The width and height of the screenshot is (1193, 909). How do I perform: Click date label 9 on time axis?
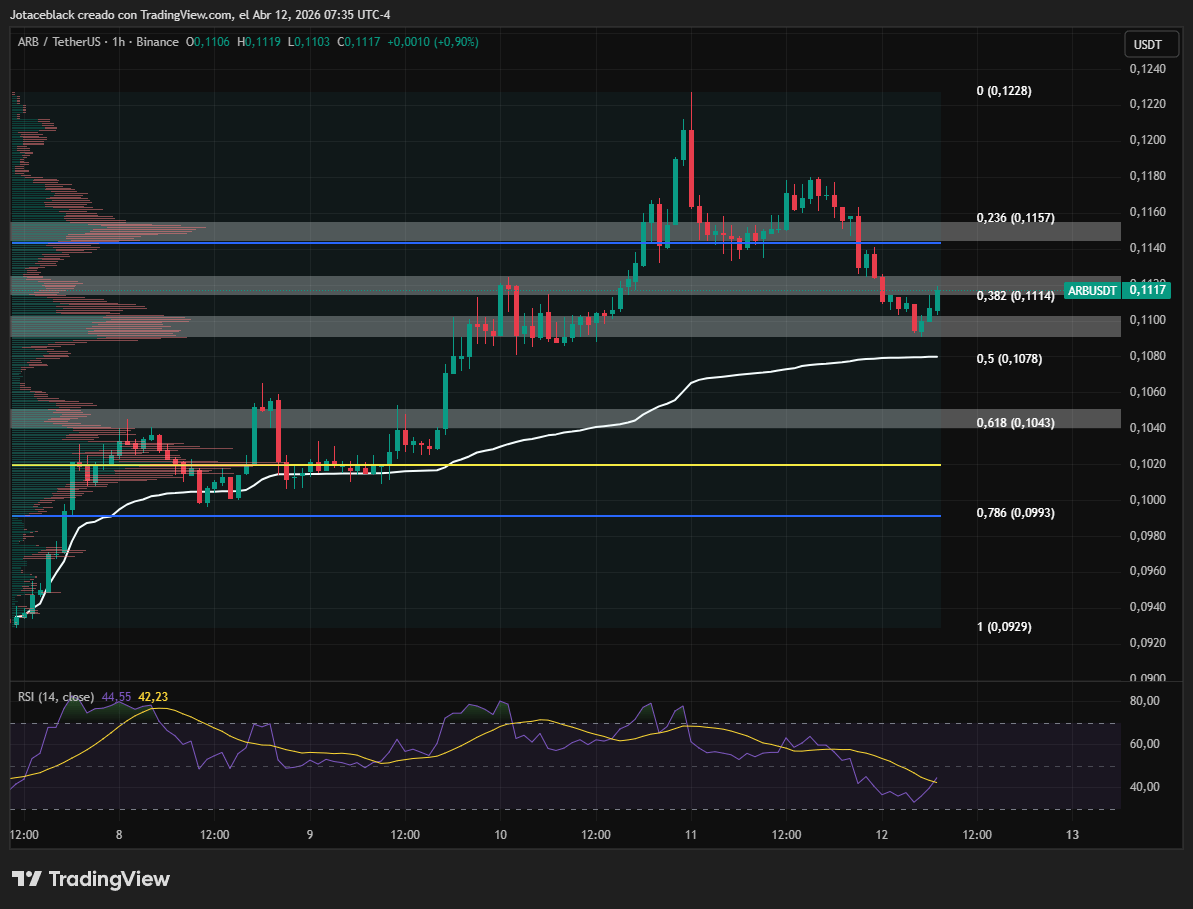tap(310, 834)
